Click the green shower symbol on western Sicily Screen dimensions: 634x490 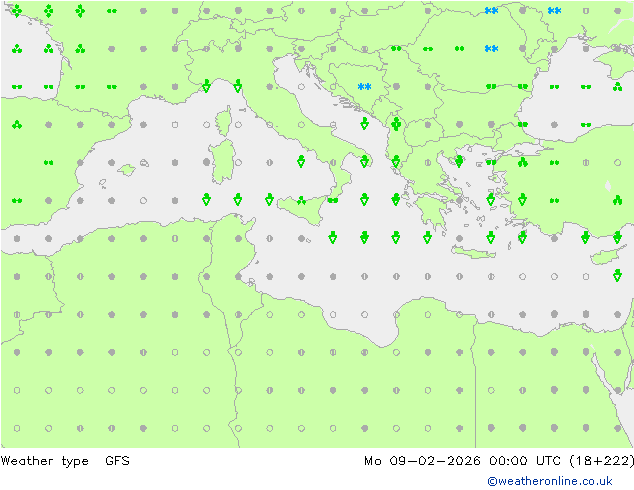301,200
